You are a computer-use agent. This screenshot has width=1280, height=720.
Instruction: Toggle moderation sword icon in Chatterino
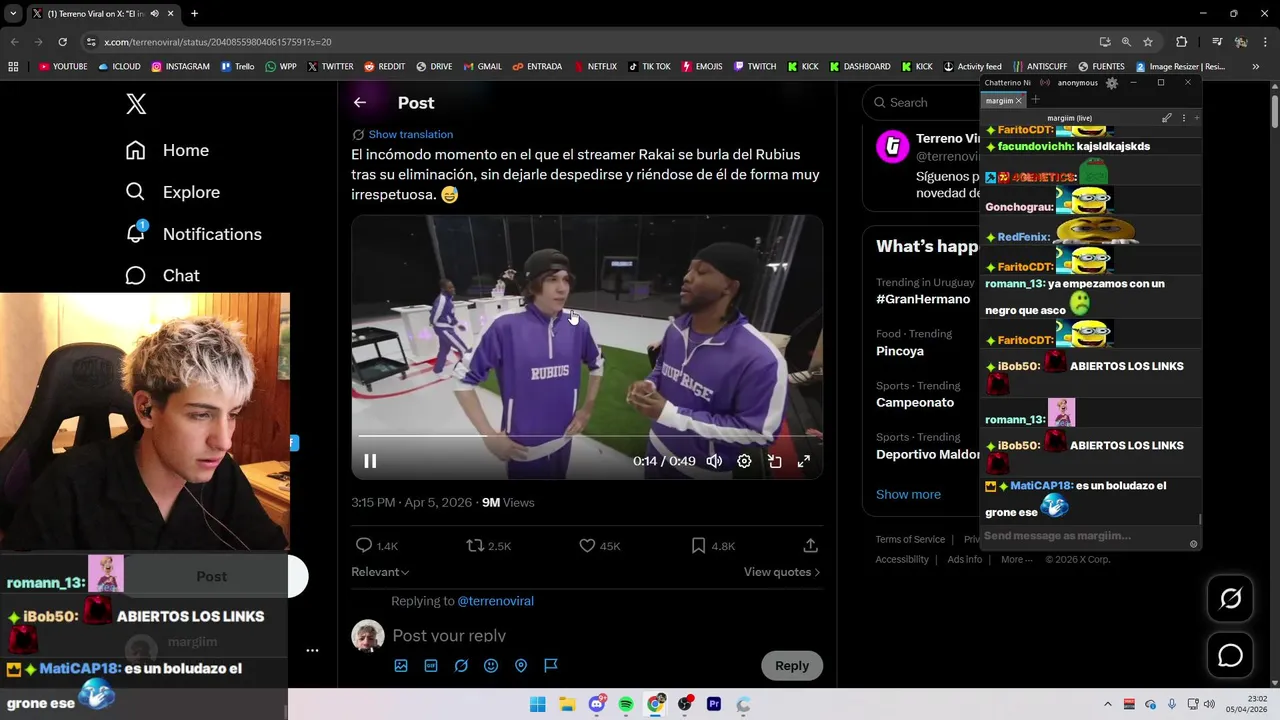[1167, 118]
